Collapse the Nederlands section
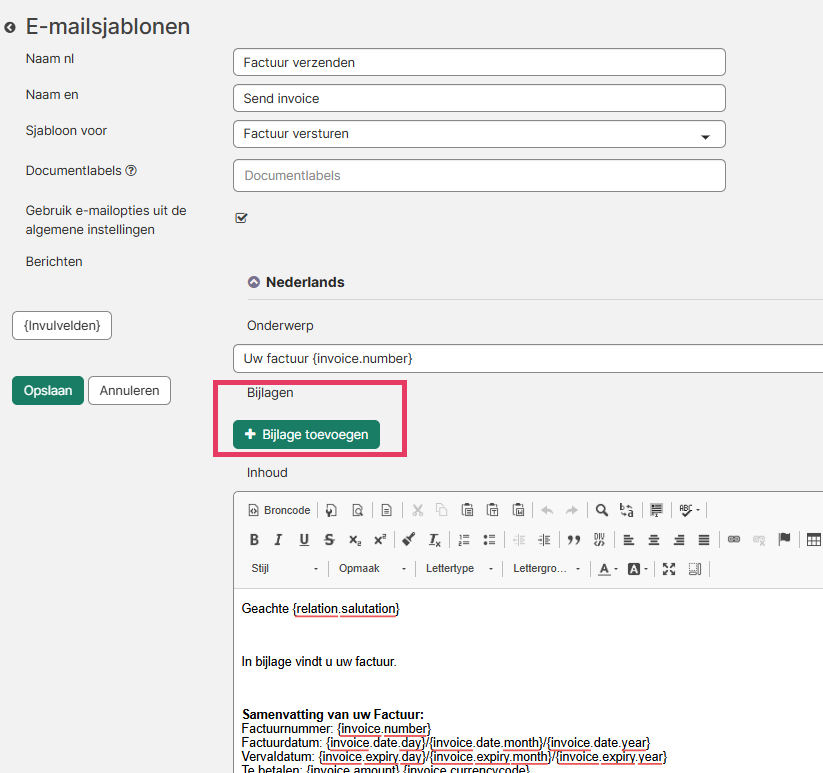The height and width of the screenshot is (773, 823). pyautogui.click(x=254, y=282)
